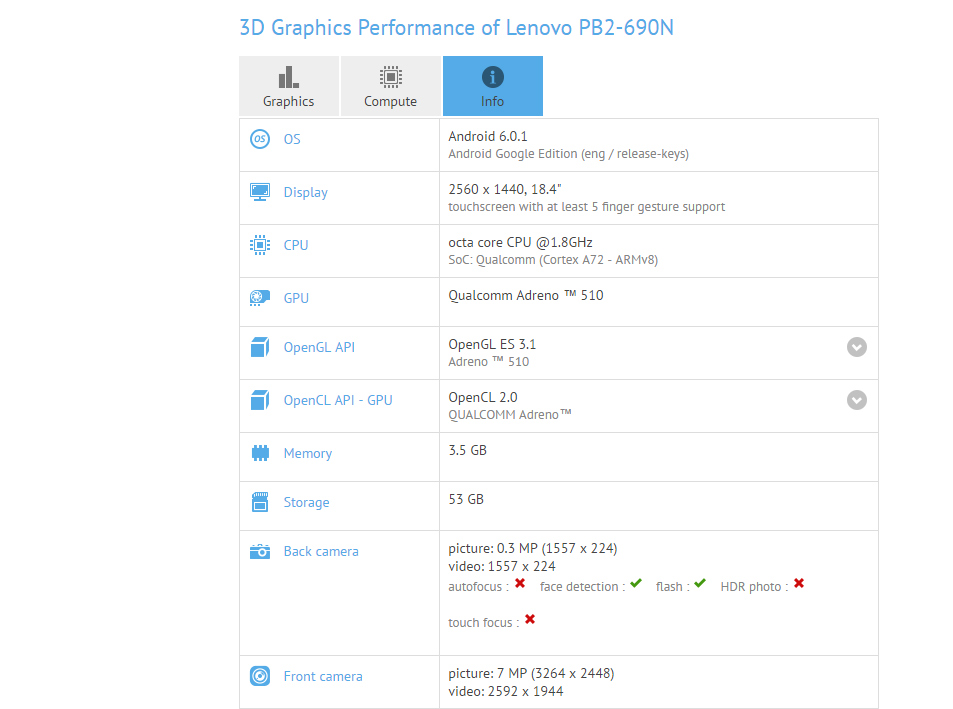This screenshot has width=953, height=709.
Task: Click the autofocus red cross mark
Action: click(520, 584)
